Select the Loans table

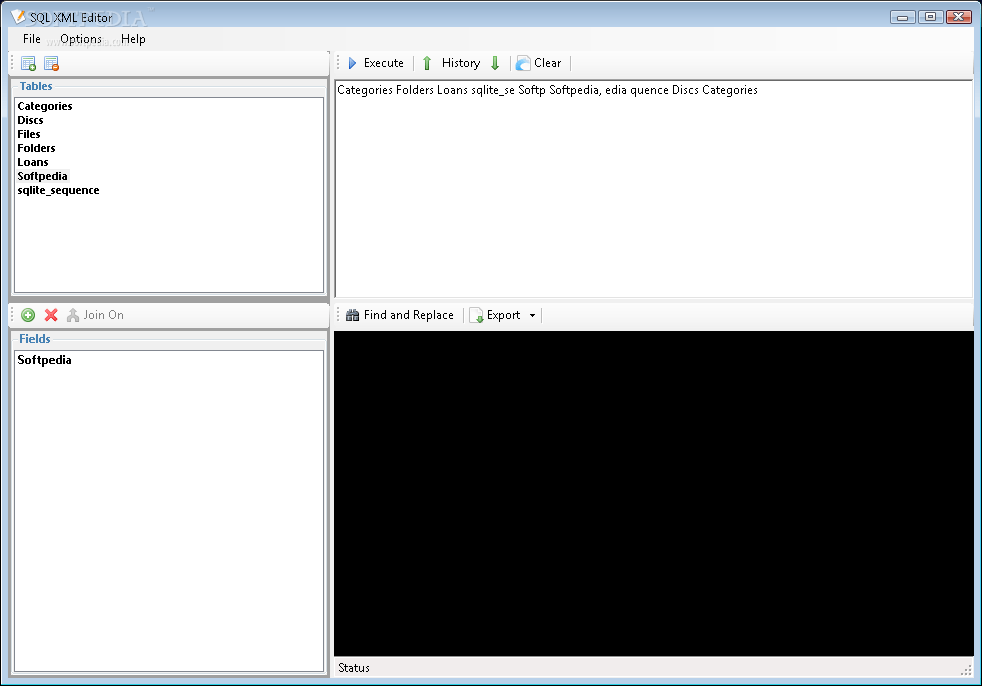pos(33,162)
